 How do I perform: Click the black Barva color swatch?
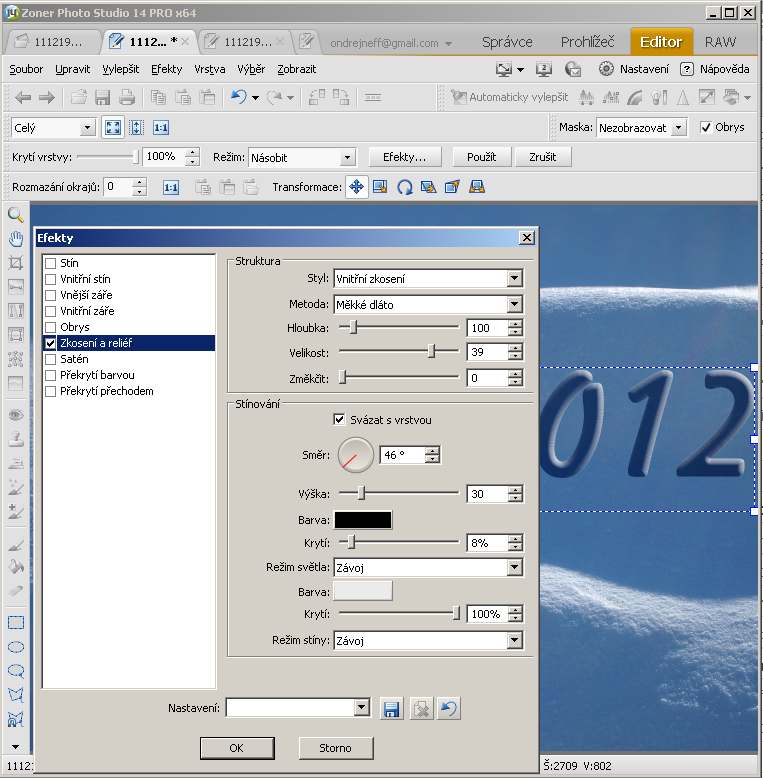pos(363,520)
